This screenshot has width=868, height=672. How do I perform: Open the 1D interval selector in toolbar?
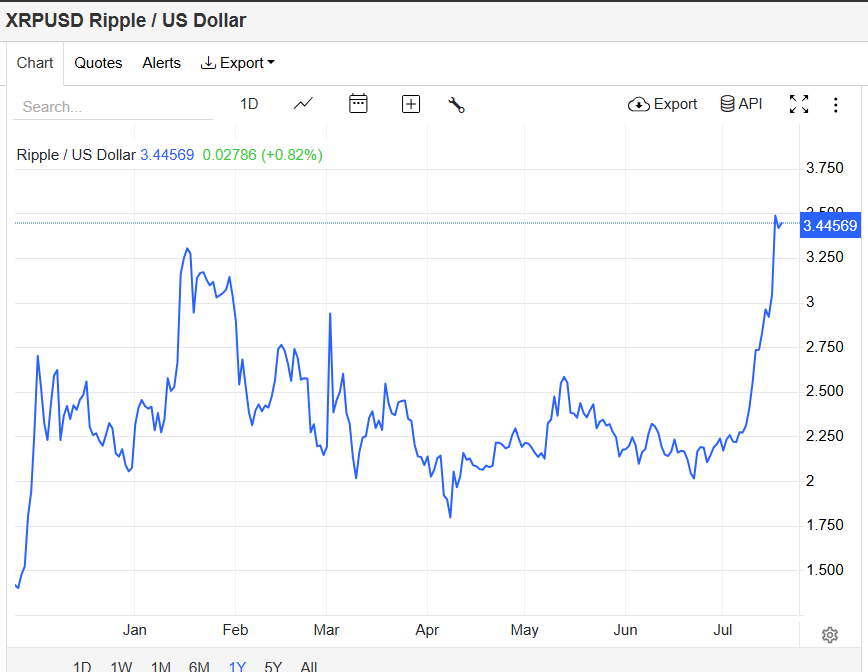(x=249, y=104)
